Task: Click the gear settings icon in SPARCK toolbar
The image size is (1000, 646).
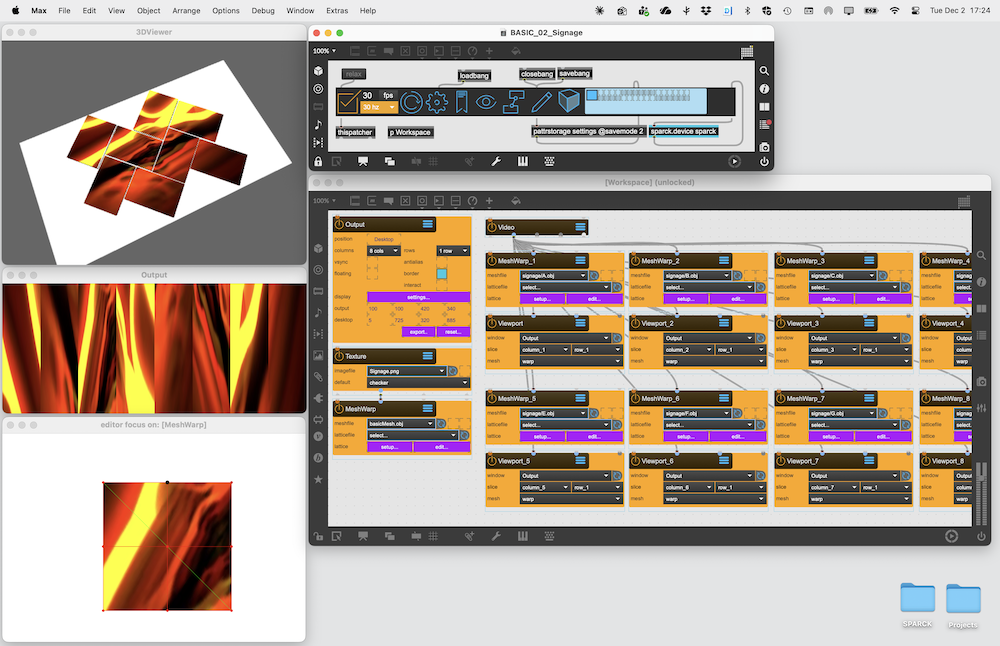Action: (x=436, y=101)
